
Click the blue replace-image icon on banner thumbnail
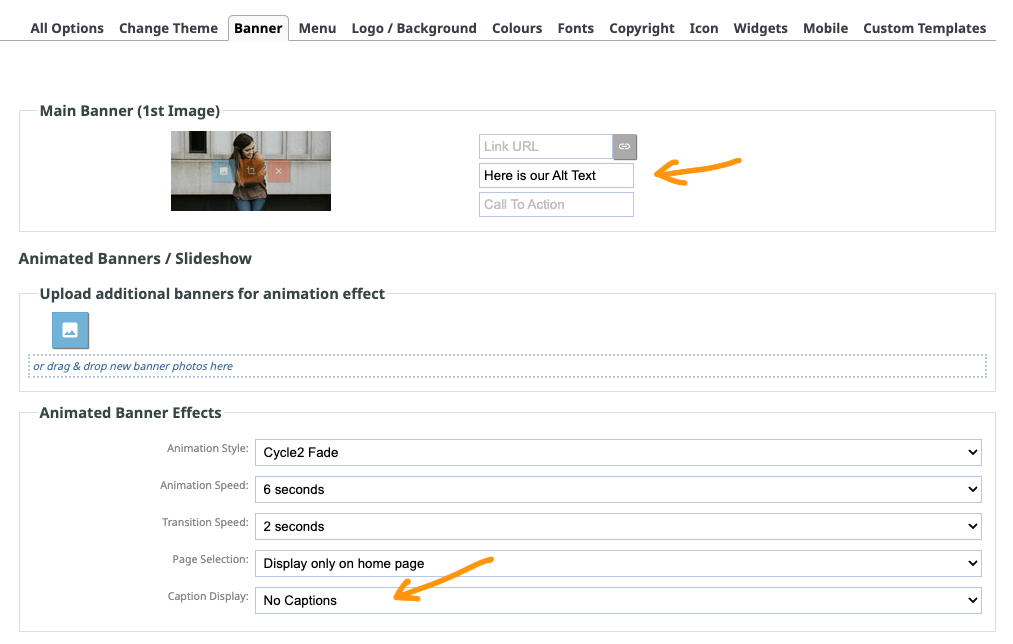224,171
